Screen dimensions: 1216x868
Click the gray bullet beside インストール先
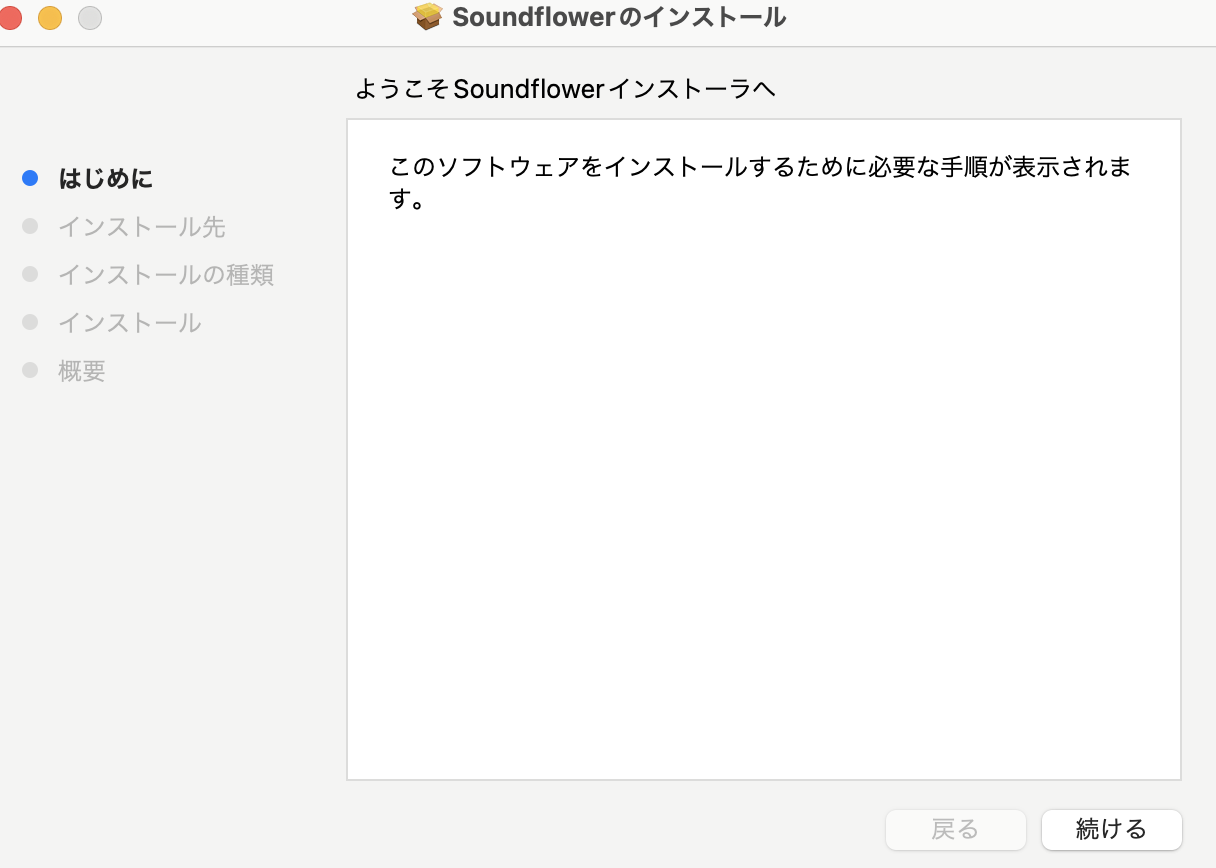pos(30,227)
